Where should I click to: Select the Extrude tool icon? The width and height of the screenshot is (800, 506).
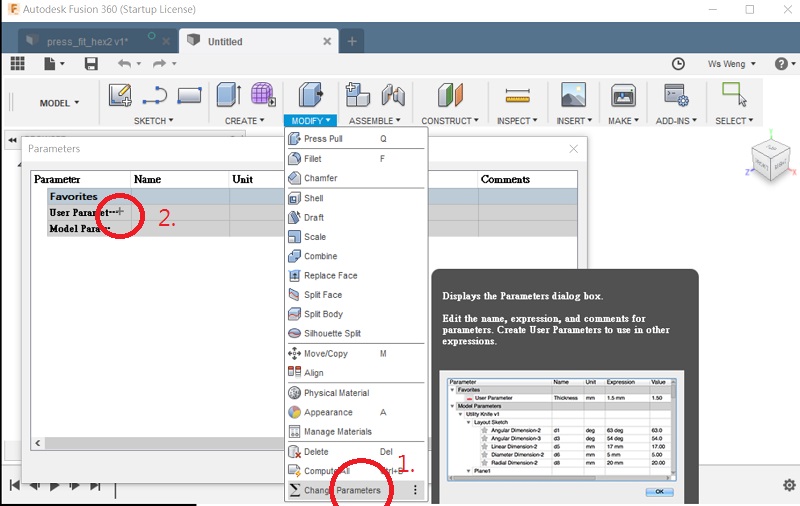click(229, 95)
